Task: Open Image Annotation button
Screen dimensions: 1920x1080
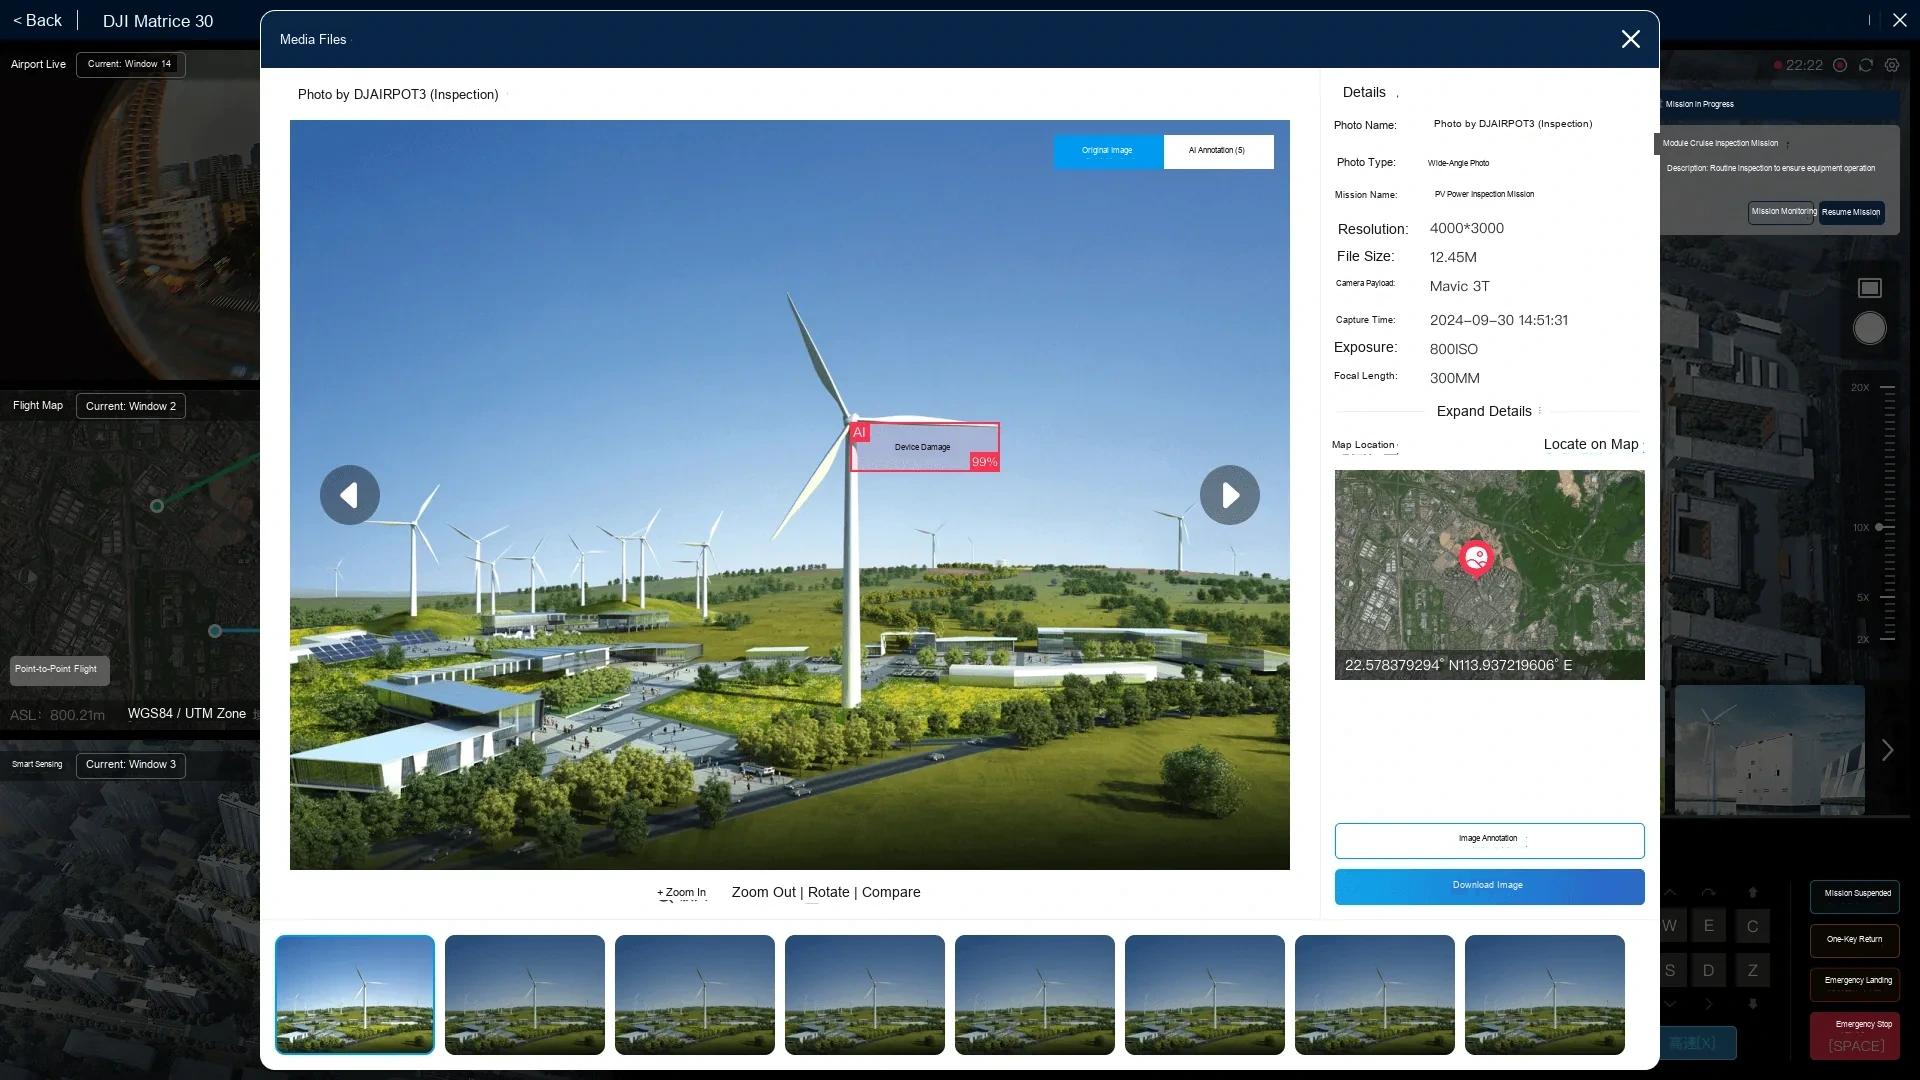Action: click(x=1489, y=840)
